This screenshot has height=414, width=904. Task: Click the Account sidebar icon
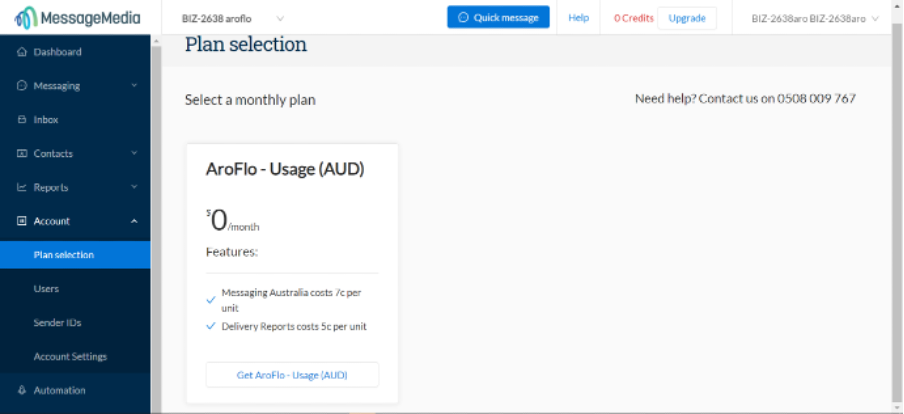point(22,221)
